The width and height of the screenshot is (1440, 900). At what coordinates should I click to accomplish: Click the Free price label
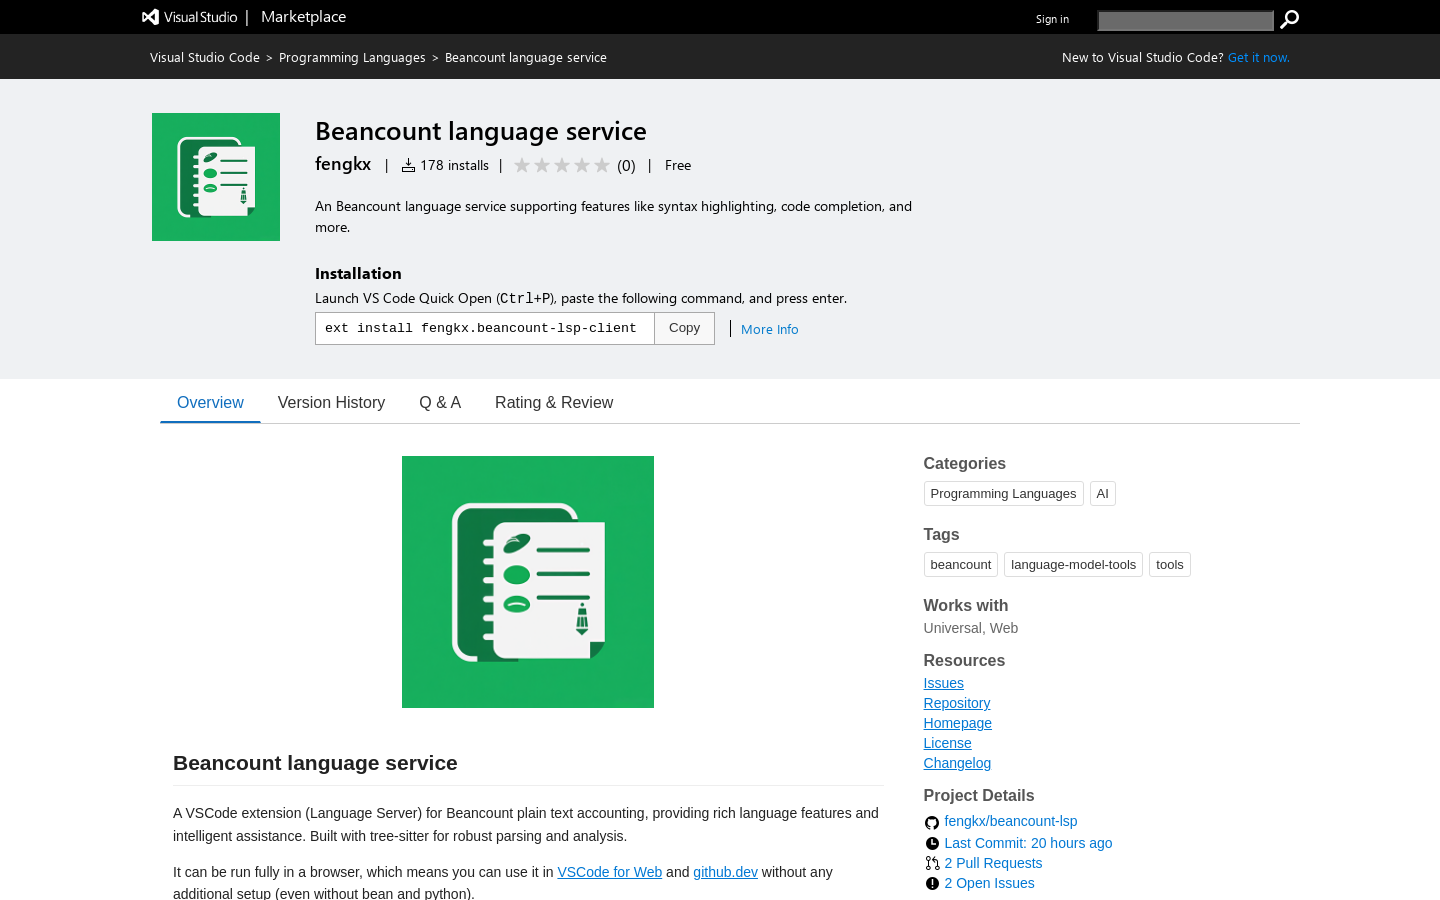(x=678, y=166)
